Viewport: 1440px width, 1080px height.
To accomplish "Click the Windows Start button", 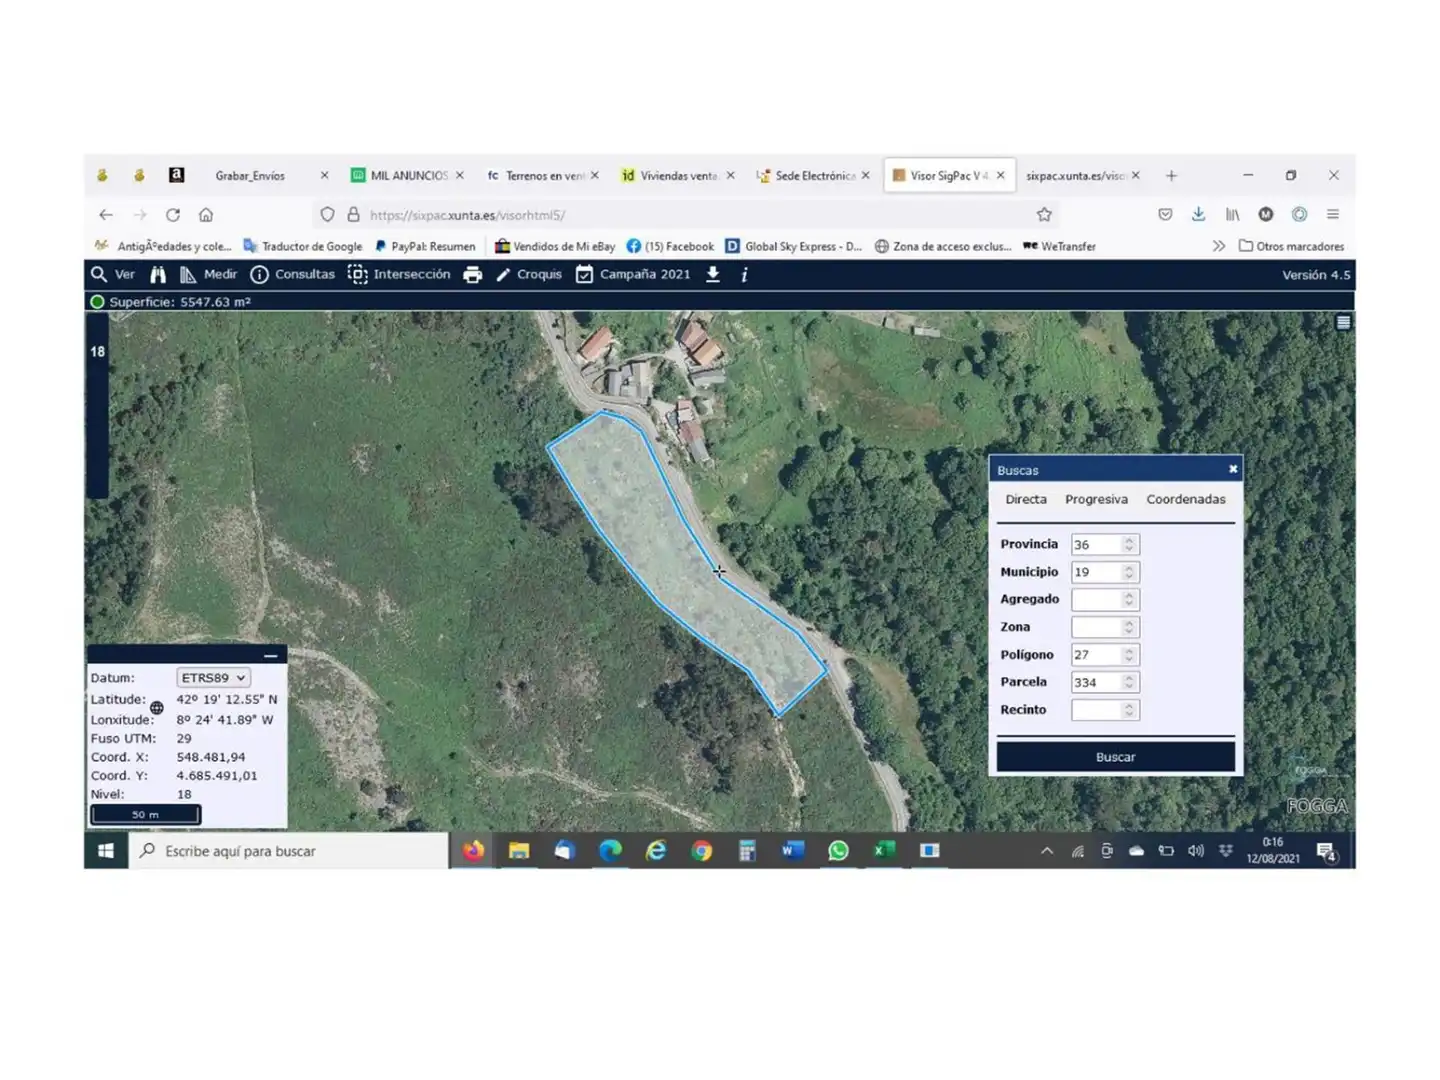I will [x=106, y=851].
